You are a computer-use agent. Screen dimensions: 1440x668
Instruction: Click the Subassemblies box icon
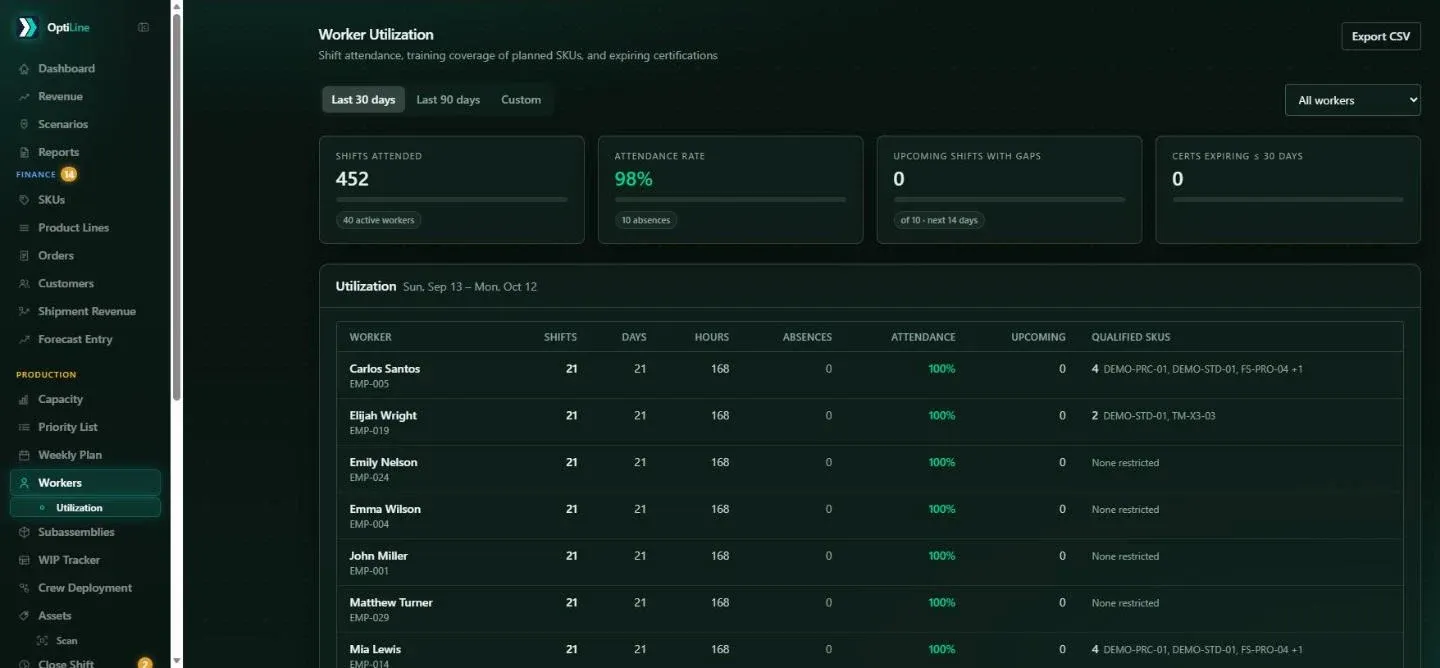[24, 533]
